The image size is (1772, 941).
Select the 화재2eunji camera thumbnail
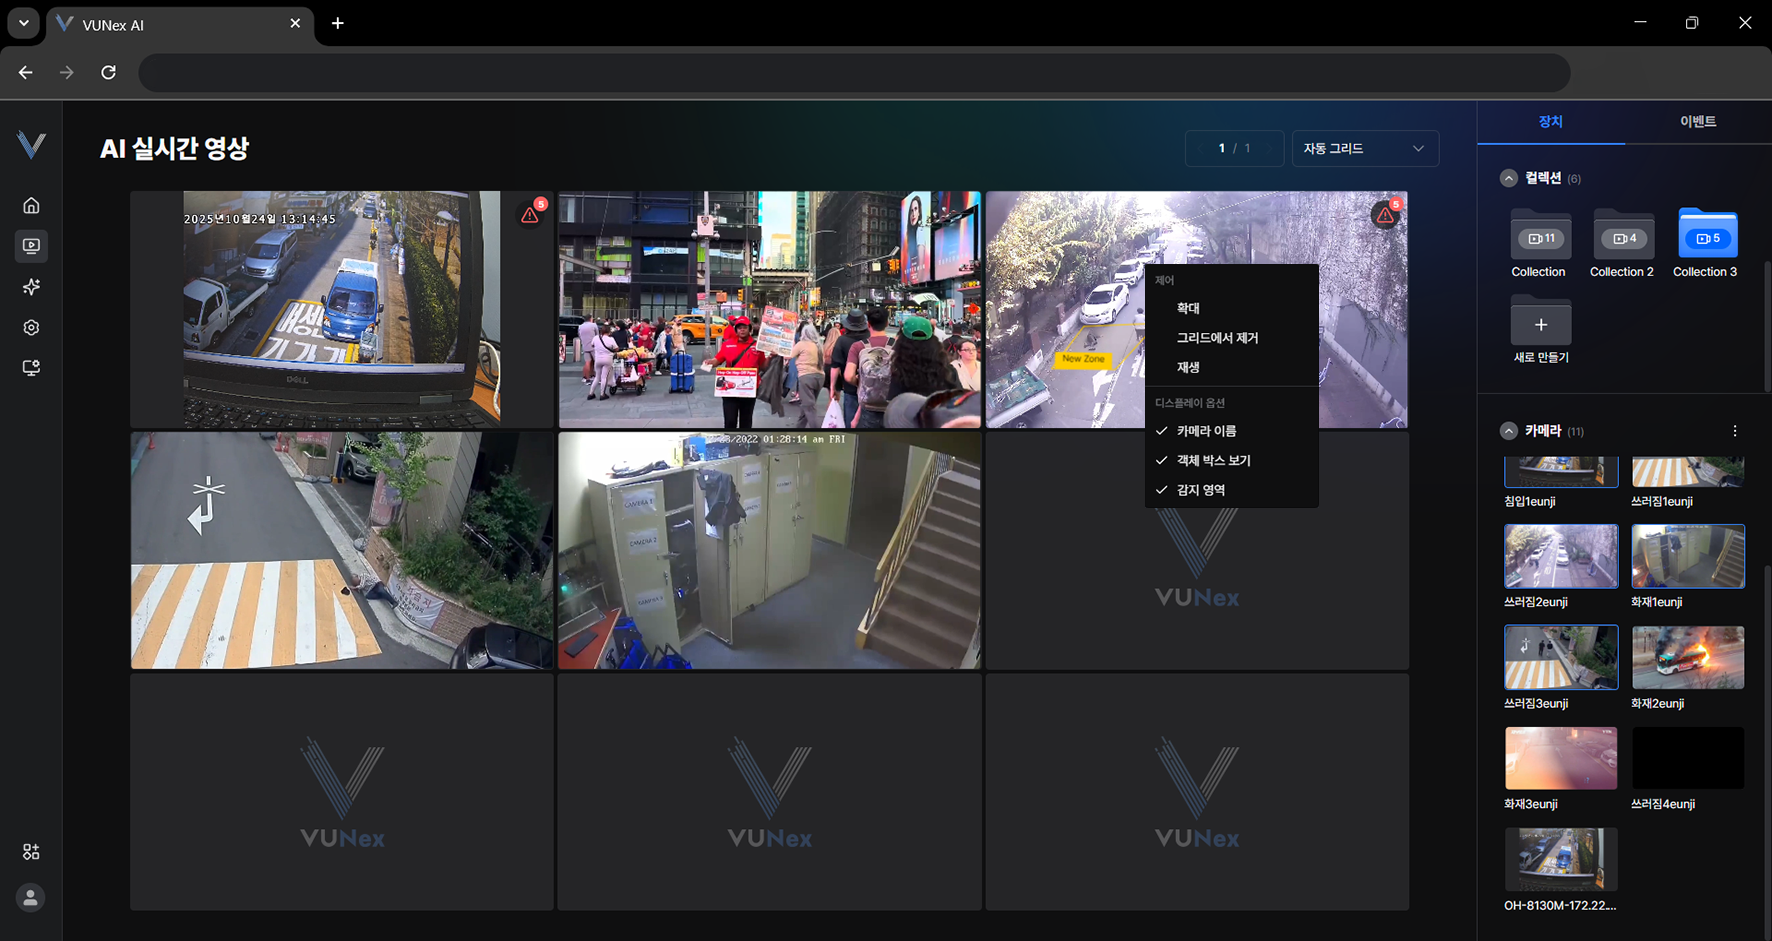tap(1687, 658)
